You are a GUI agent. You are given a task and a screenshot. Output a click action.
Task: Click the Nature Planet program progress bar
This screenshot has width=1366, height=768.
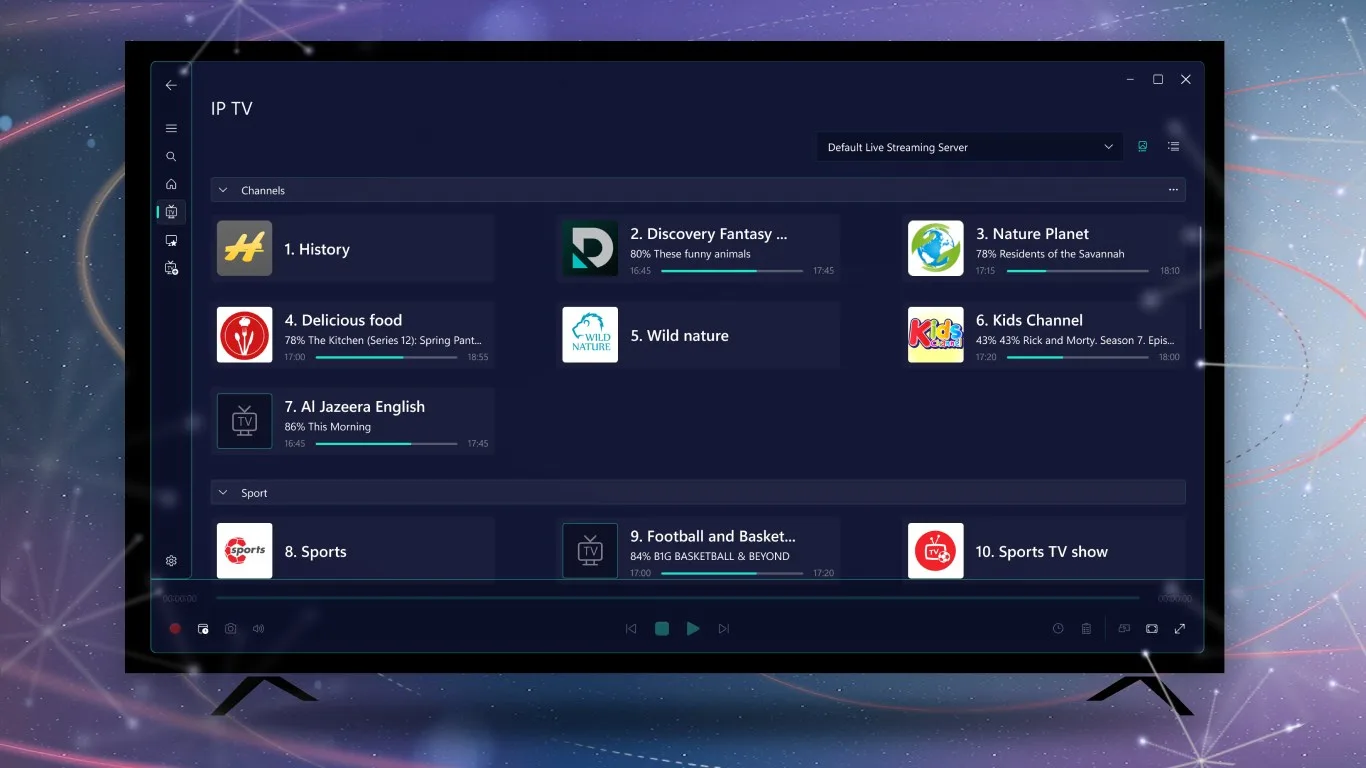[x=1078, y=270]
